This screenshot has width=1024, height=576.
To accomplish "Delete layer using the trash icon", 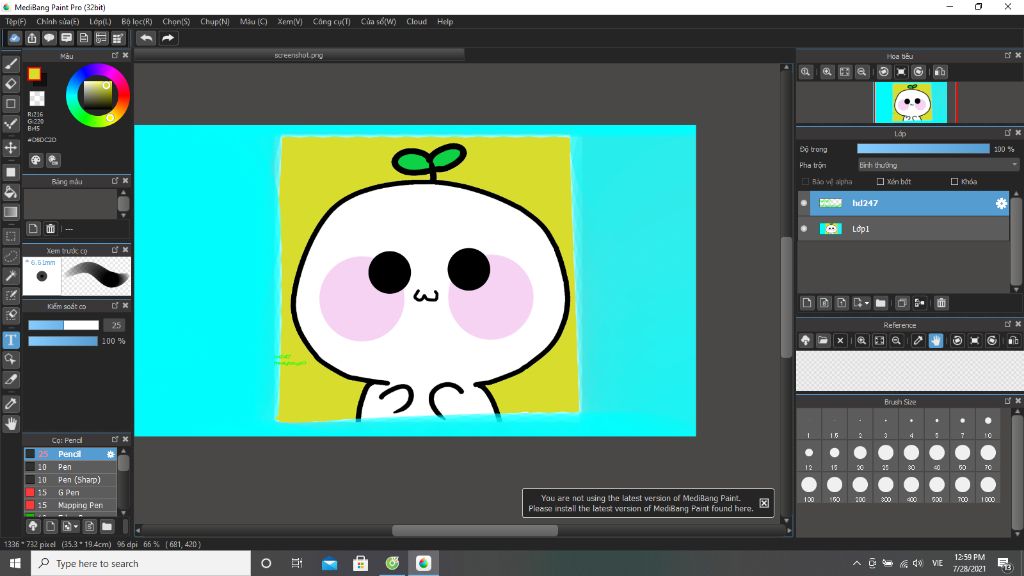I will tap(941, 303).
